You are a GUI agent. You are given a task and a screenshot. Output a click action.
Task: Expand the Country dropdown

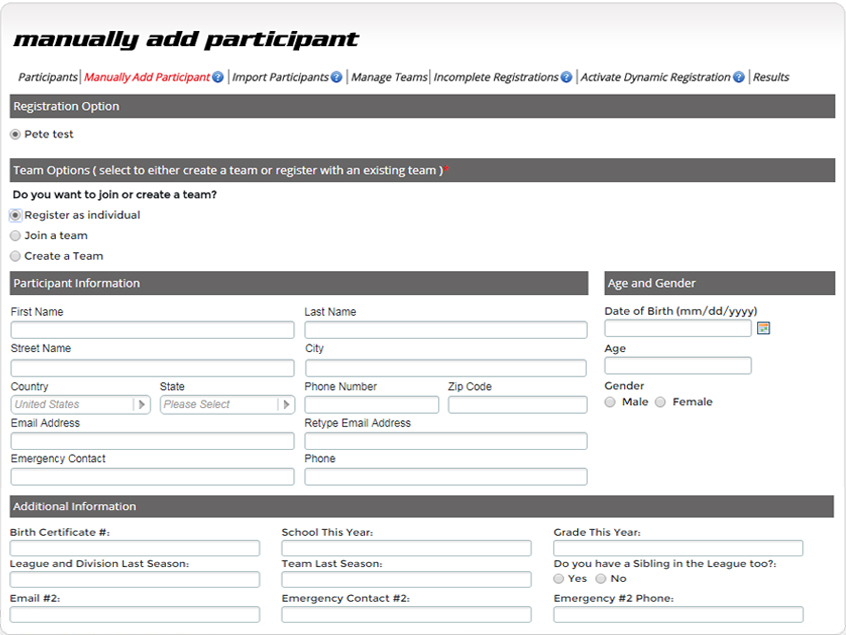tap(142, 405)
